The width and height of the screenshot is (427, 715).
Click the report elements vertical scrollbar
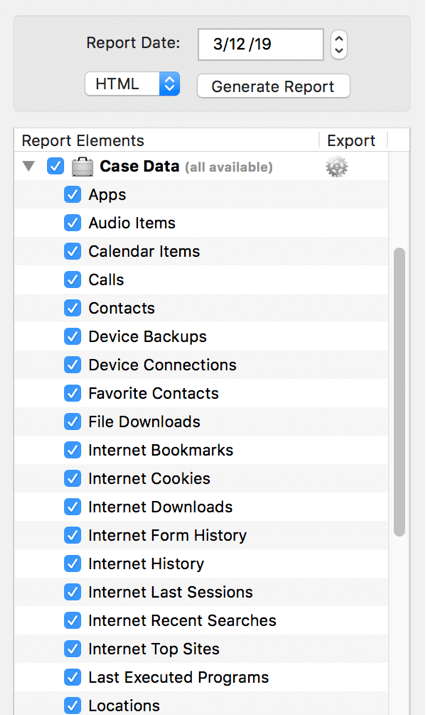click(x=400, y=392)
